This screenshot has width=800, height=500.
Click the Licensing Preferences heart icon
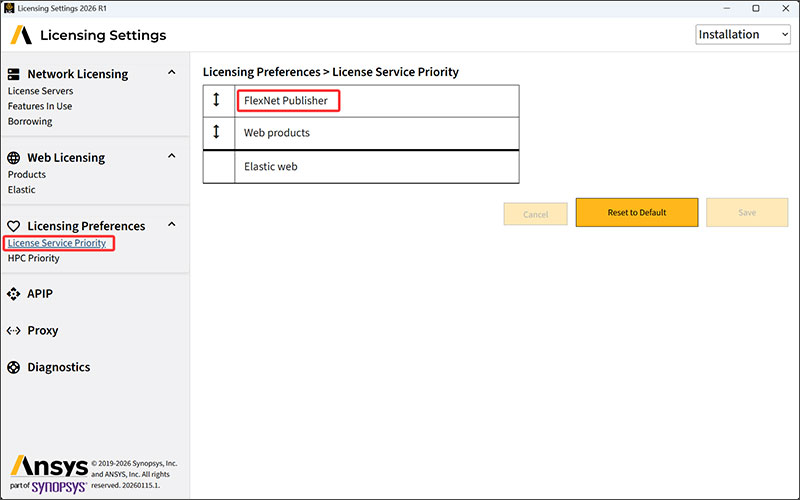(x=14, y=226)
